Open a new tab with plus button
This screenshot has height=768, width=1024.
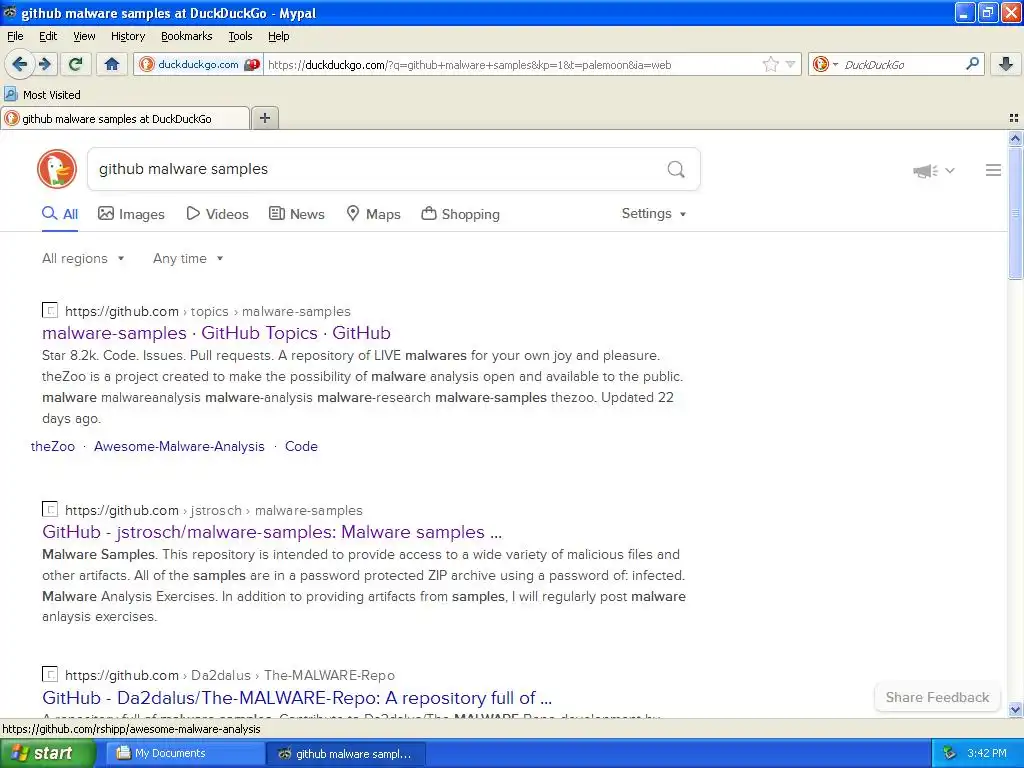click(264, 118)
